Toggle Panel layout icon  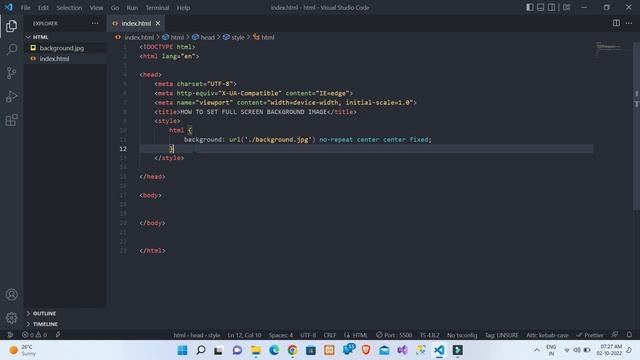pos(540,7)
